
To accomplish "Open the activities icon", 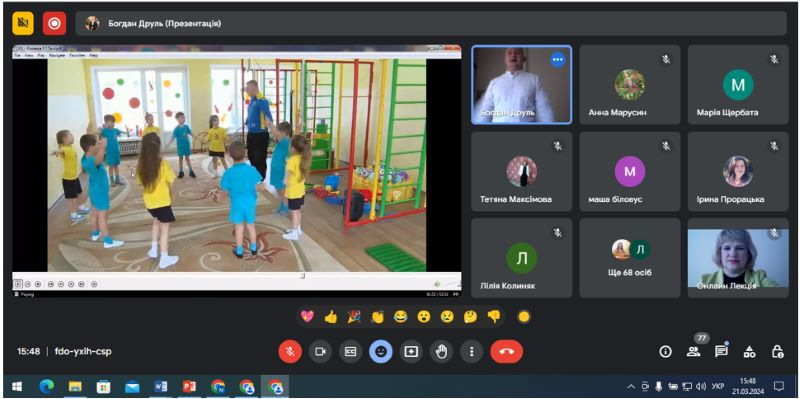I will point(749,351).
